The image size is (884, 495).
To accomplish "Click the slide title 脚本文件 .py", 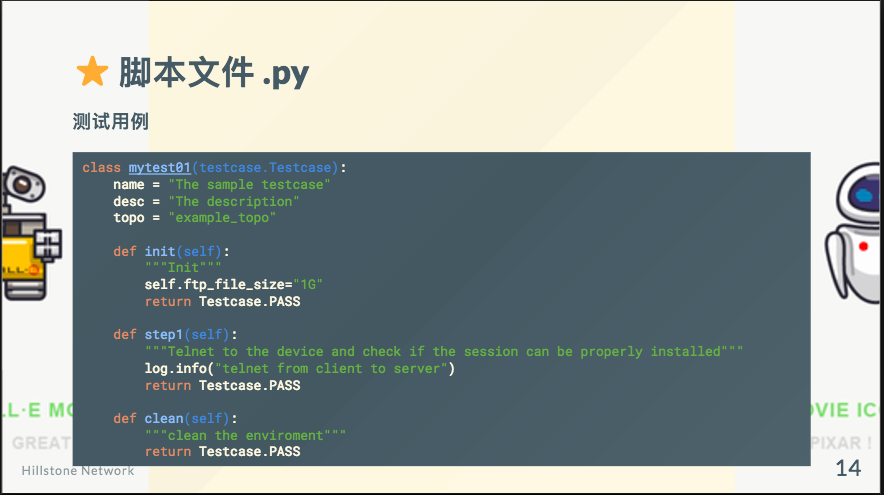I will pyautogui.click(x=214, y=73).
